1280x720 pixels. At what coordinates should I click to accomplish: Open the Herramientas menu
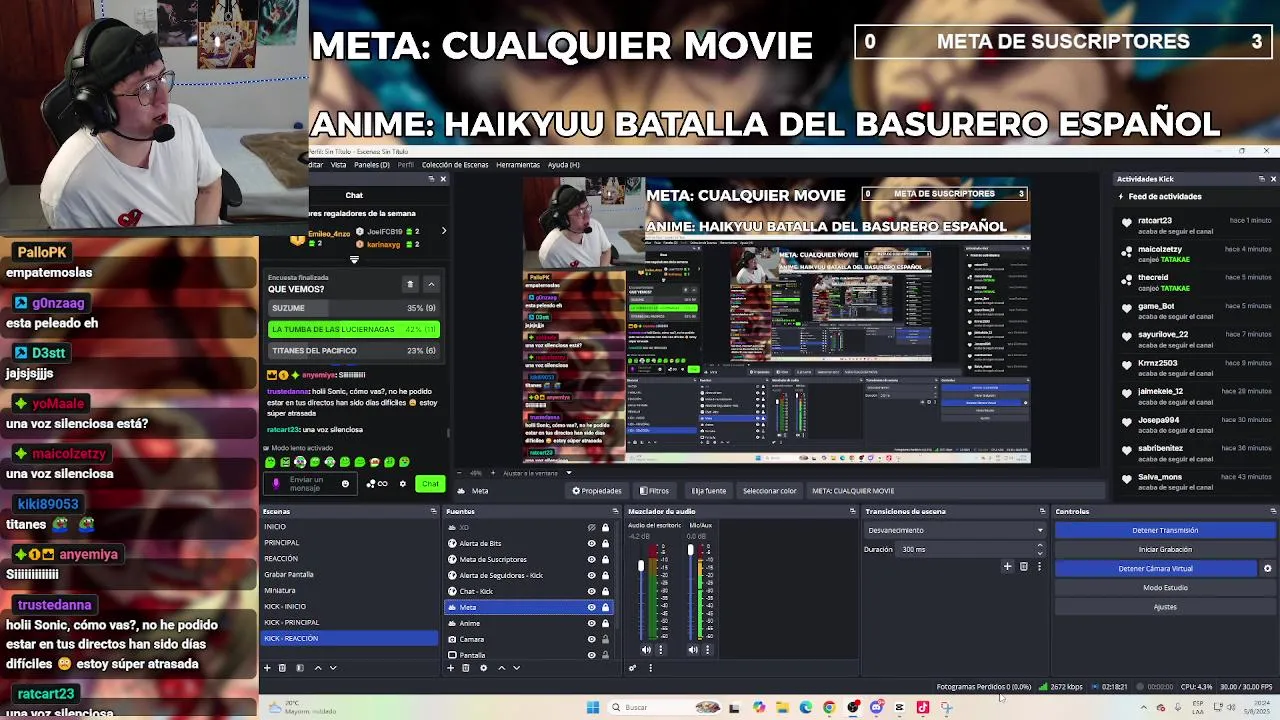pyautogui.click(x=518, y=165)
